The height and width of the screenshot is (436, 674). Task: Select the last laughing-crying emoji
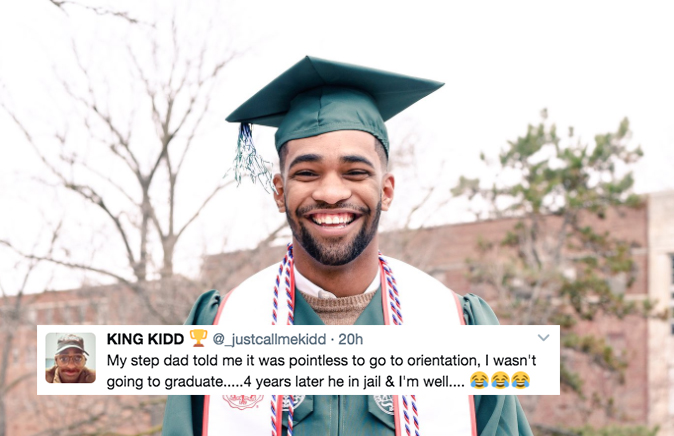click(x=520, y=381)
